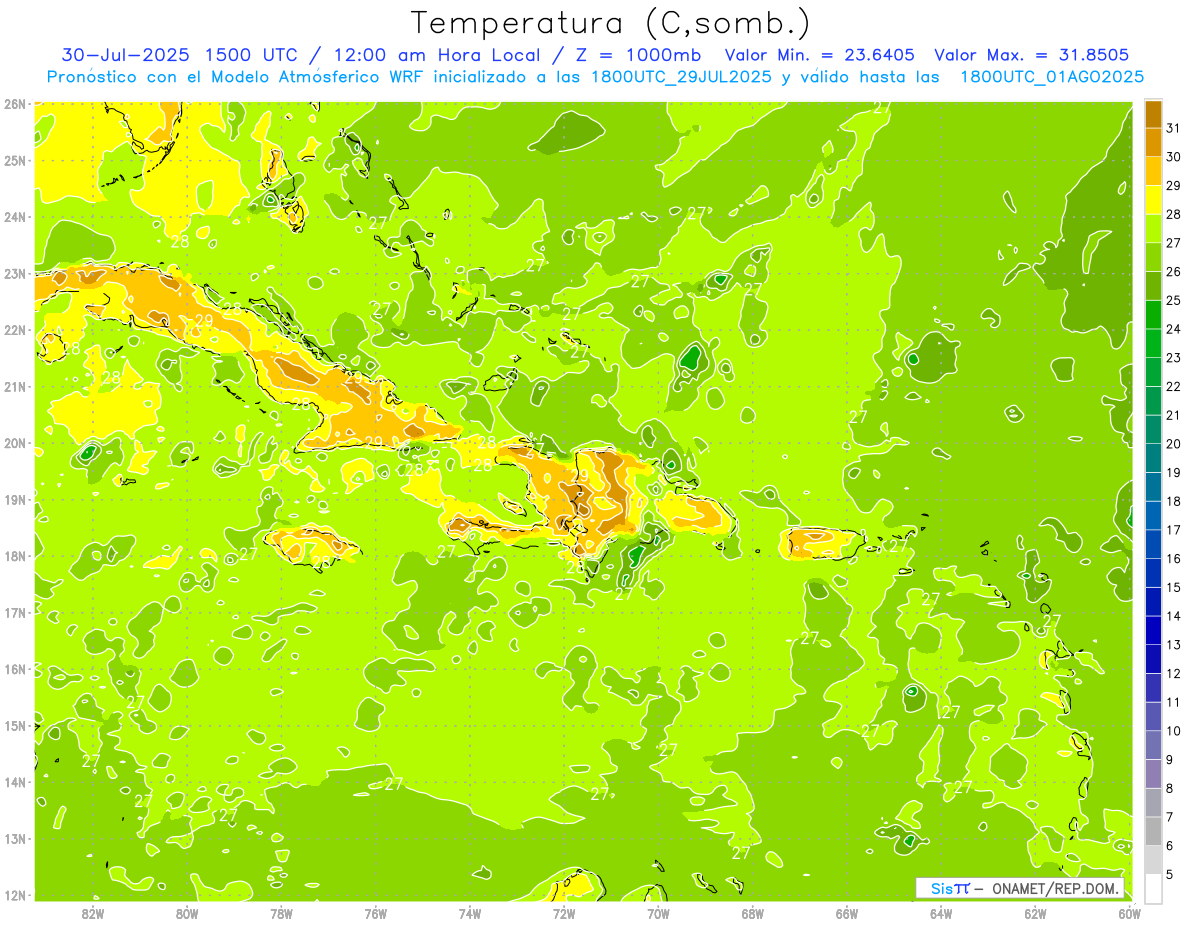
Task: Click the '74W' longitude axis label
Action: coord(470,914)
